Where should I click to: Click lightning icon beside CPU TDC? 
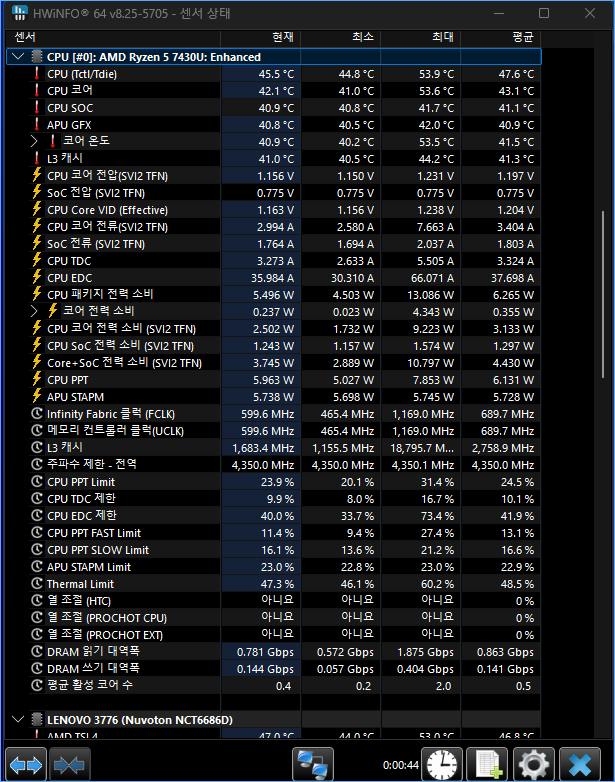[37, 260]
